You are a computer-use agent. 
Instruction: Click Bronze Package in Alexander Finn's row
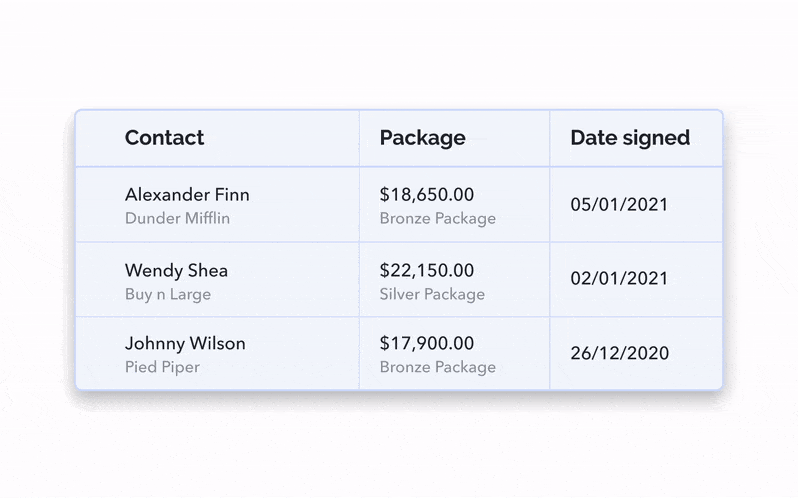(437, 218)
